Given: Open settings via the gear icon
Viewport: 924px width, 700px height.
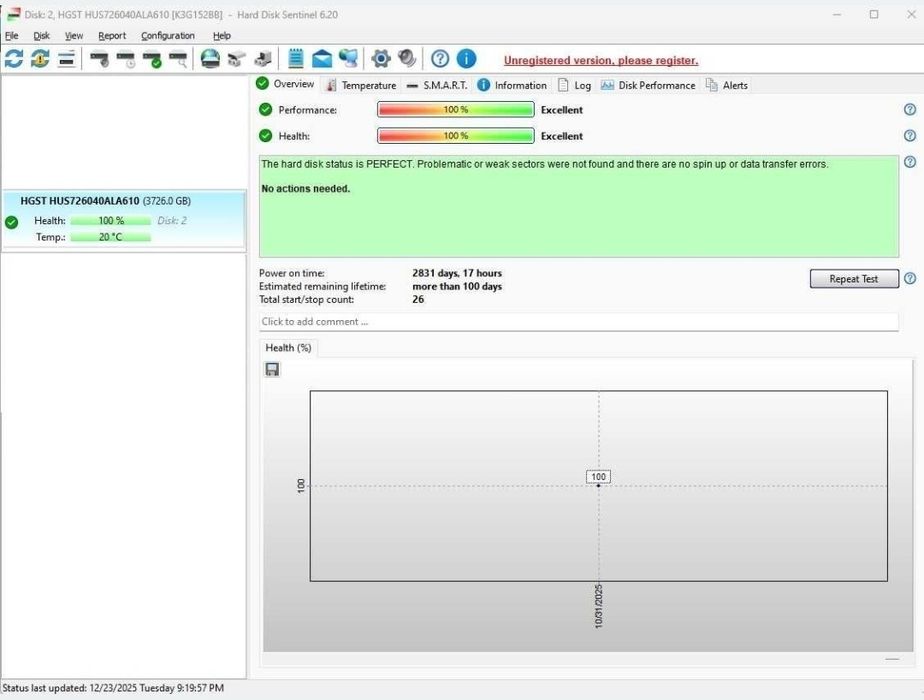Looking at the screenshot, I should click(381, 59).
